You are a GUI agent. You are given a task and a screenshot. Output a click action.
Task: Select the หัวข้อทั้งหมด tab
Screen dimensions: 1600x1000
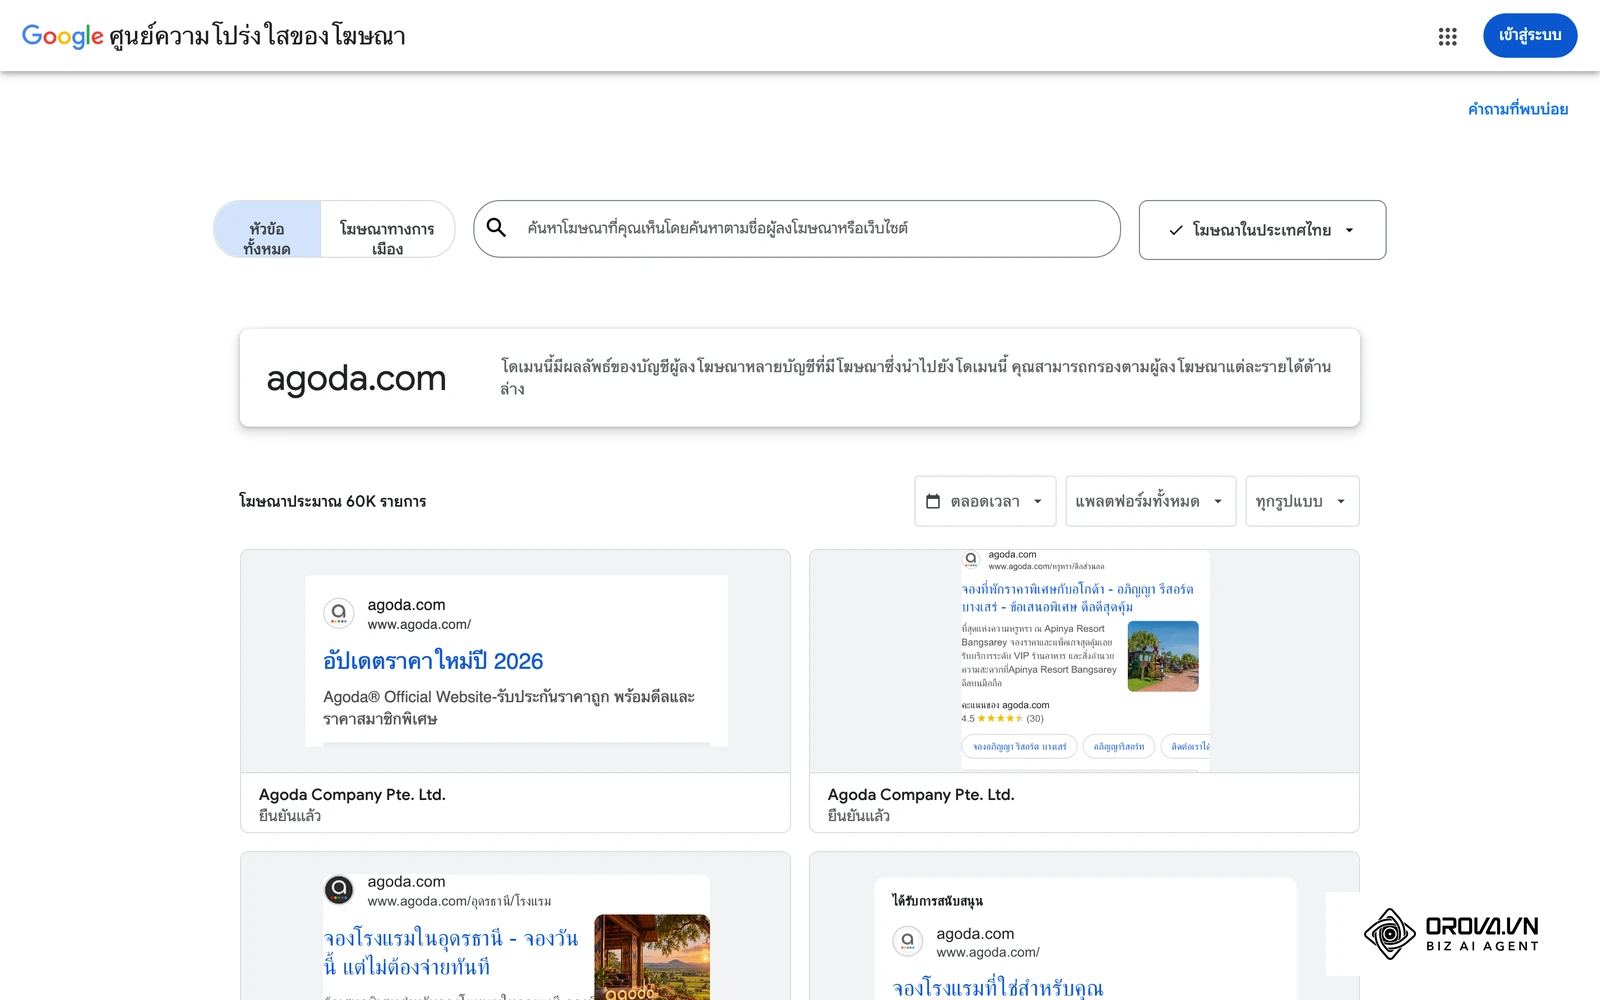pyautogui.click(x=267, y=229)
